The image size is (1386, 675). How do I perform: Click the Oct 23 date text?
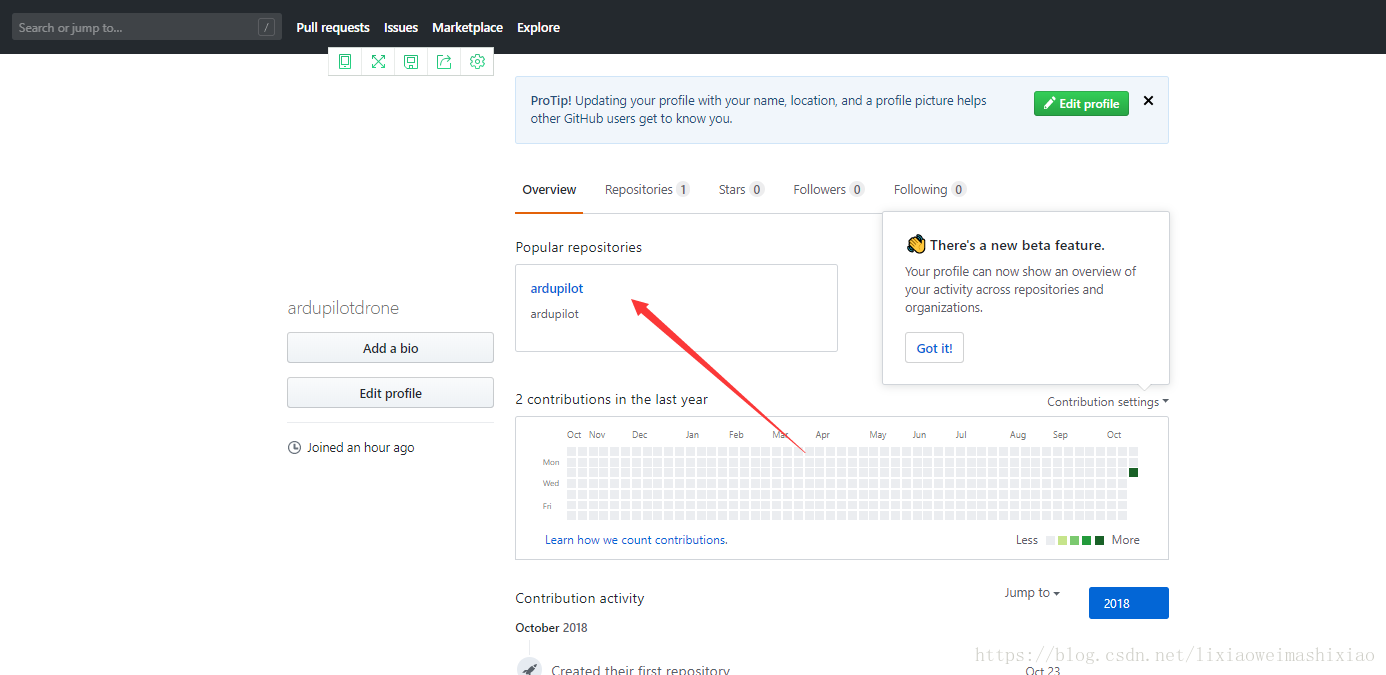click(1042, 670)
